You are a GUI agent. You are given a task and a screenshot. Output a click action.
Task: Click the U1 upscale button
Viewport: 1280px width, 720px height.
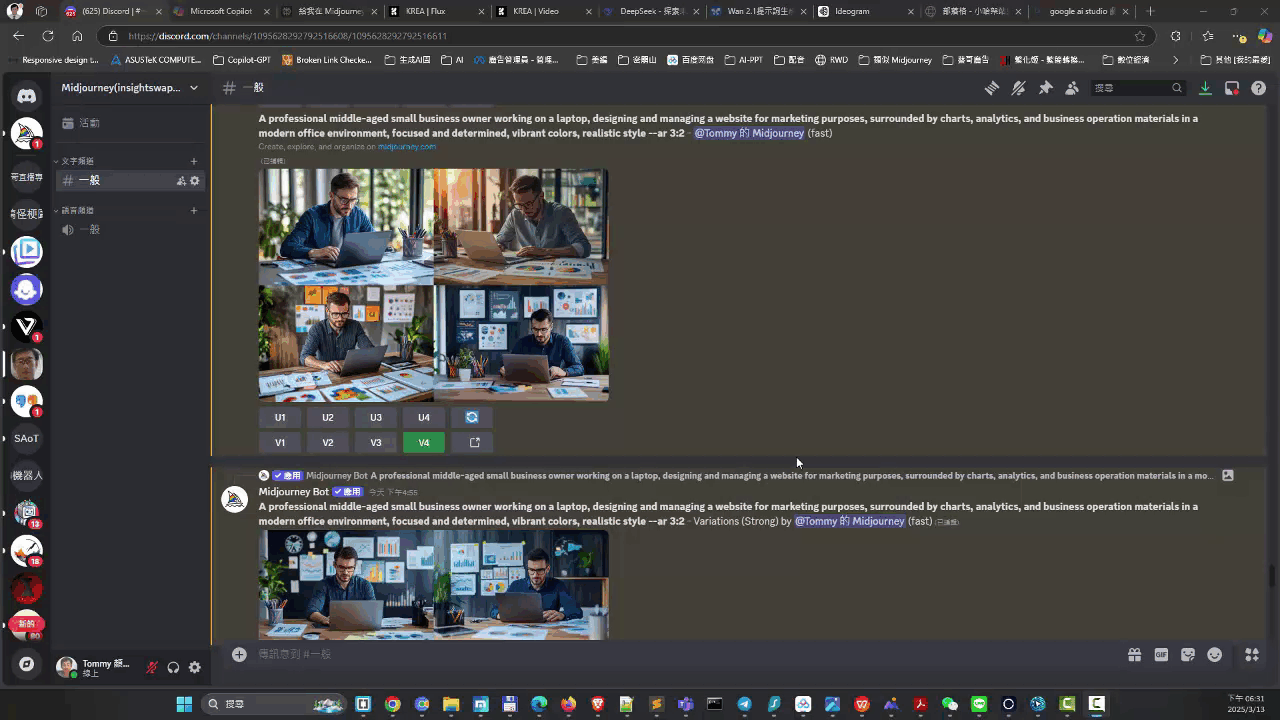pyautogui.click(x=280, y=417)
